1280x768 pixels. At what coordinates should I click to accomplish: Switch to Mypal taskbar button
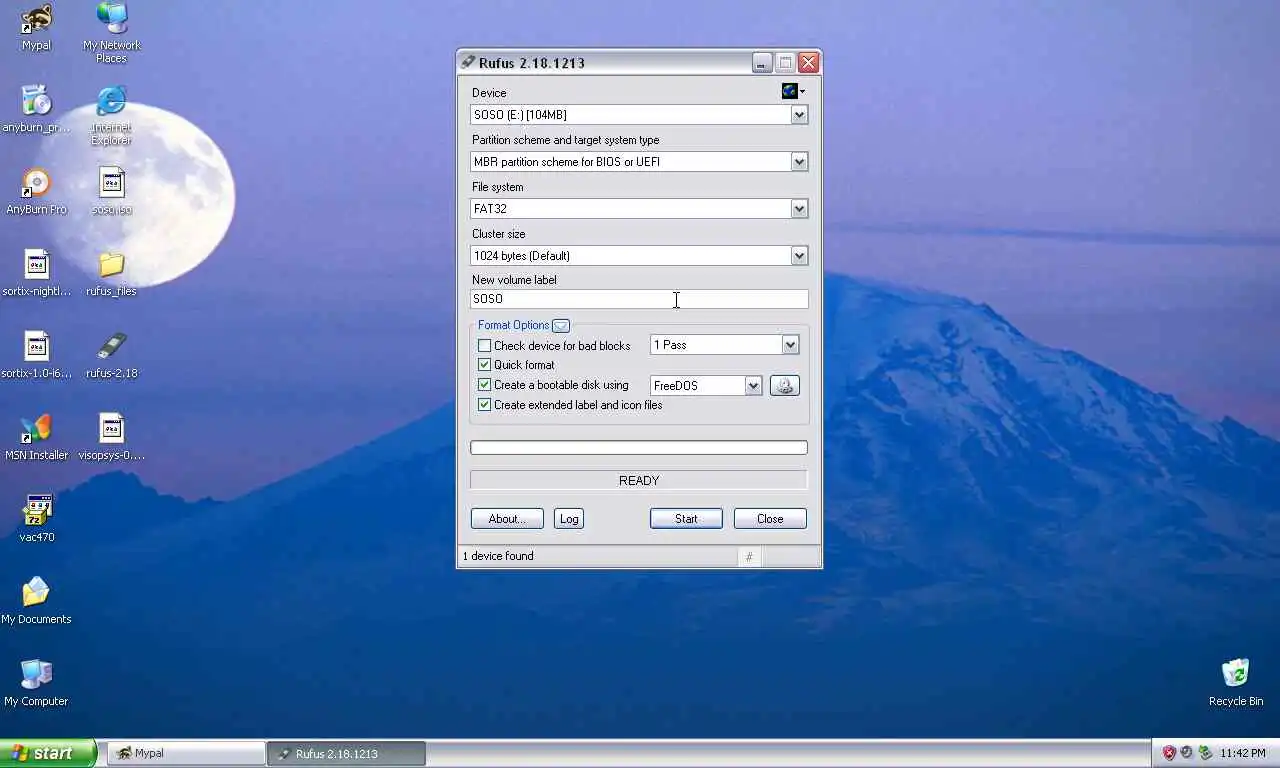click(x=186, y=753)
